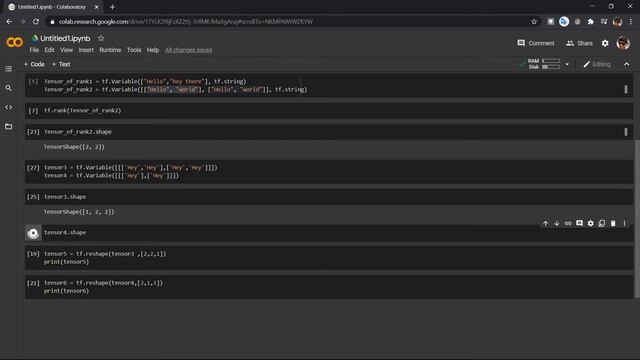Select the Tensor_of_rank2.shape cell
640x360 pixels.
point(329,132)
